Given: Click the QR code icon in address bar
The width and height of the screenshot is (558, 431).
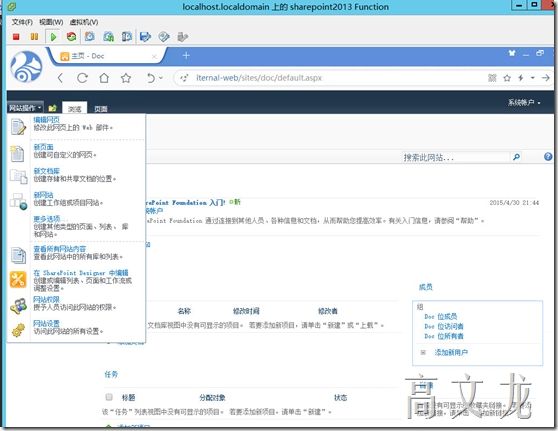Looking at the screenshot, I should tap(492, 78).
